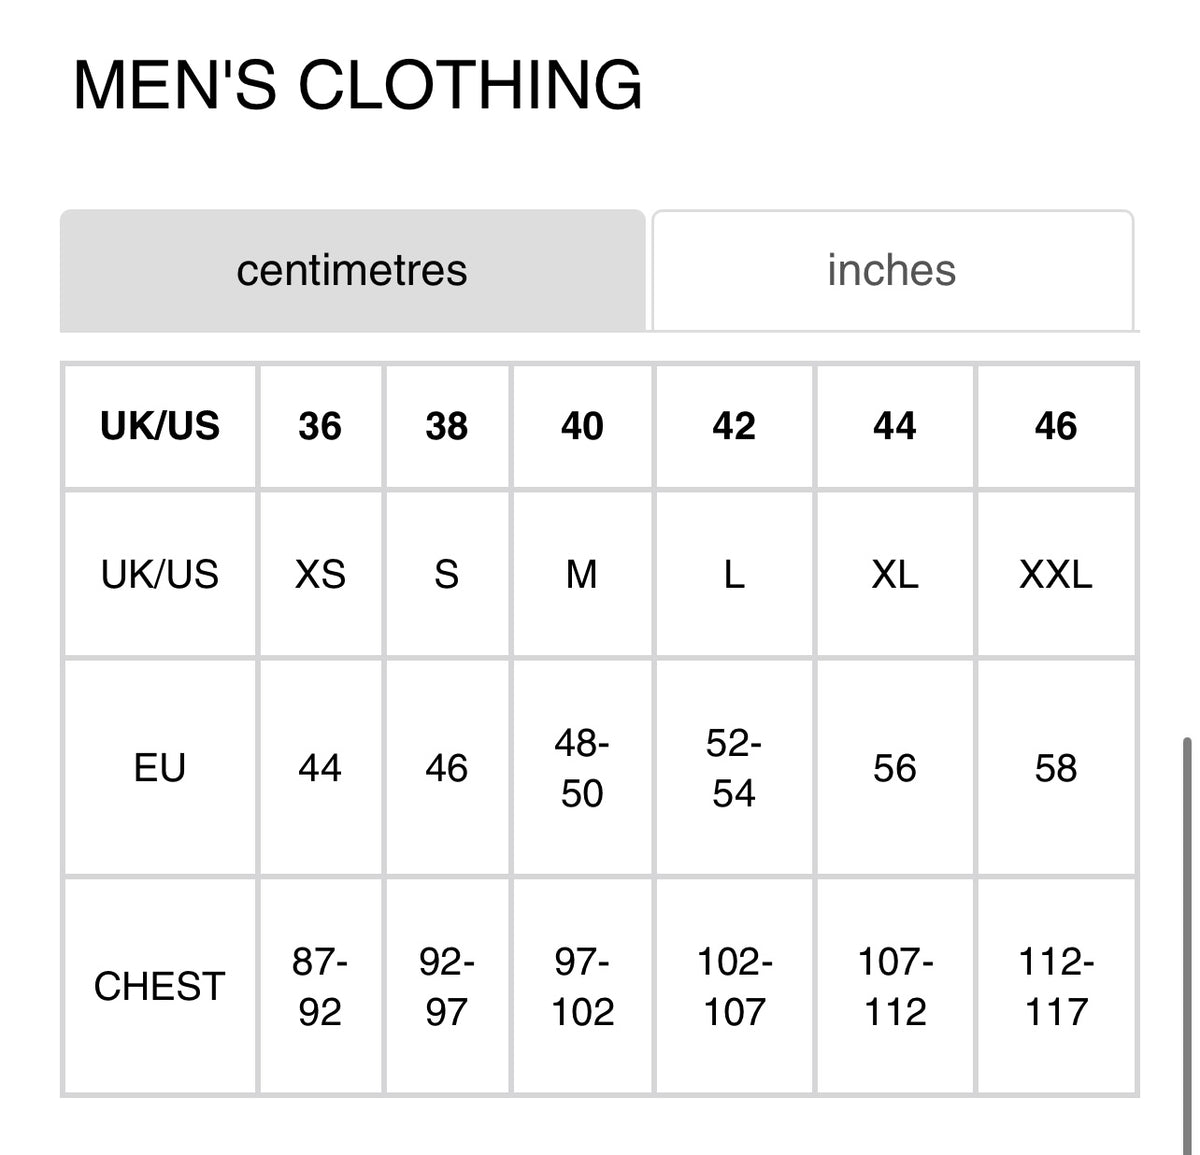
Task: Click the EU 48-50 cell
Action: tap(582, 768)
